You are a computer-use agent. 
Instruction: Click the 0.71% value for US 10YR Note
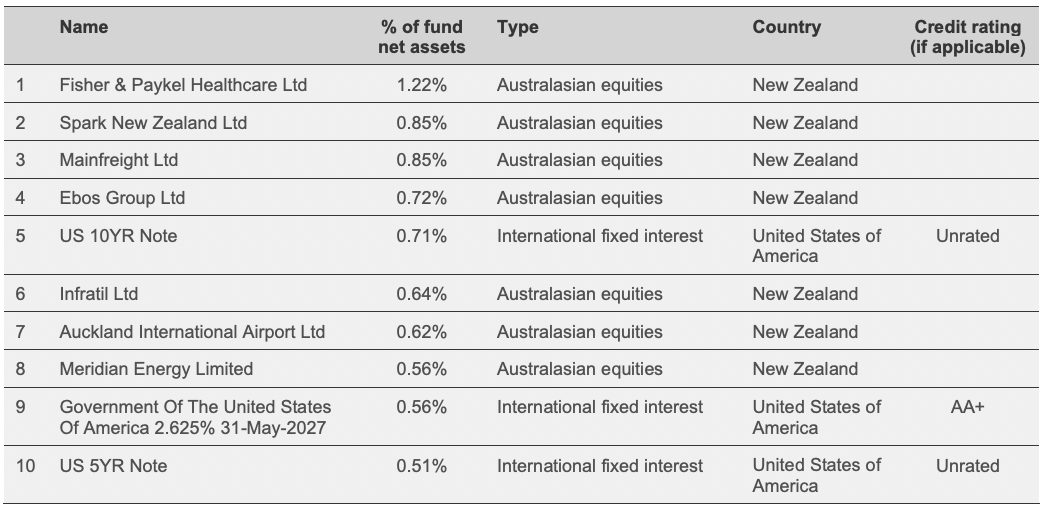click(x=421, y=236)
